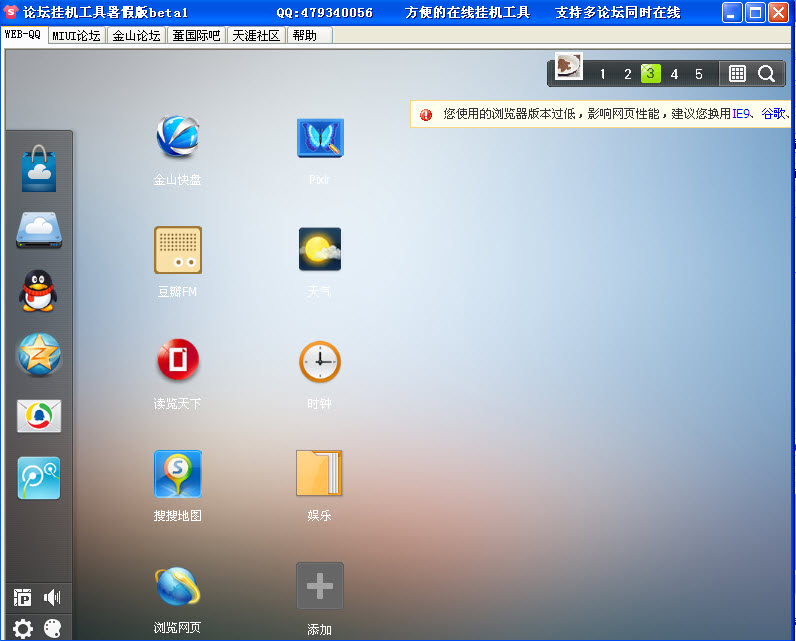Launch the Pixlr butterfly app
Viewport: 796px width, 641px height.
(x=320, y=138)
